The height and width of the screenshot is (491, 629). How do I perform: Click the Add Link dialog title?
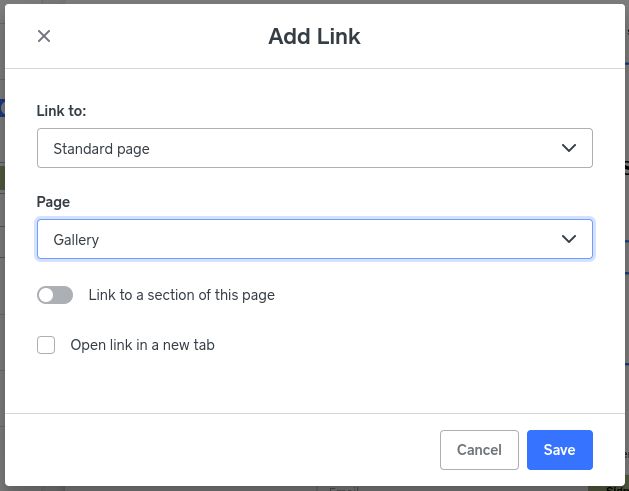pyautogui.click(x=314, y=37)
